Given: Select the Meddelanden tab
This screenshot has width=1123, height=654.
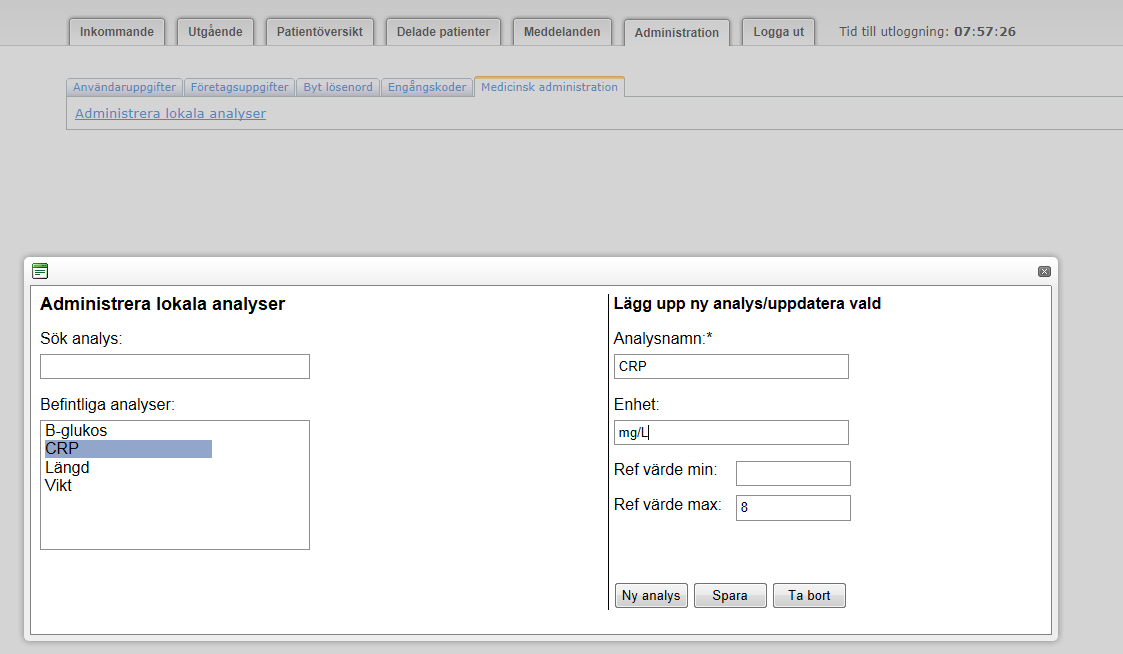Looking at the screenshot, I should (x=562, y=32).
